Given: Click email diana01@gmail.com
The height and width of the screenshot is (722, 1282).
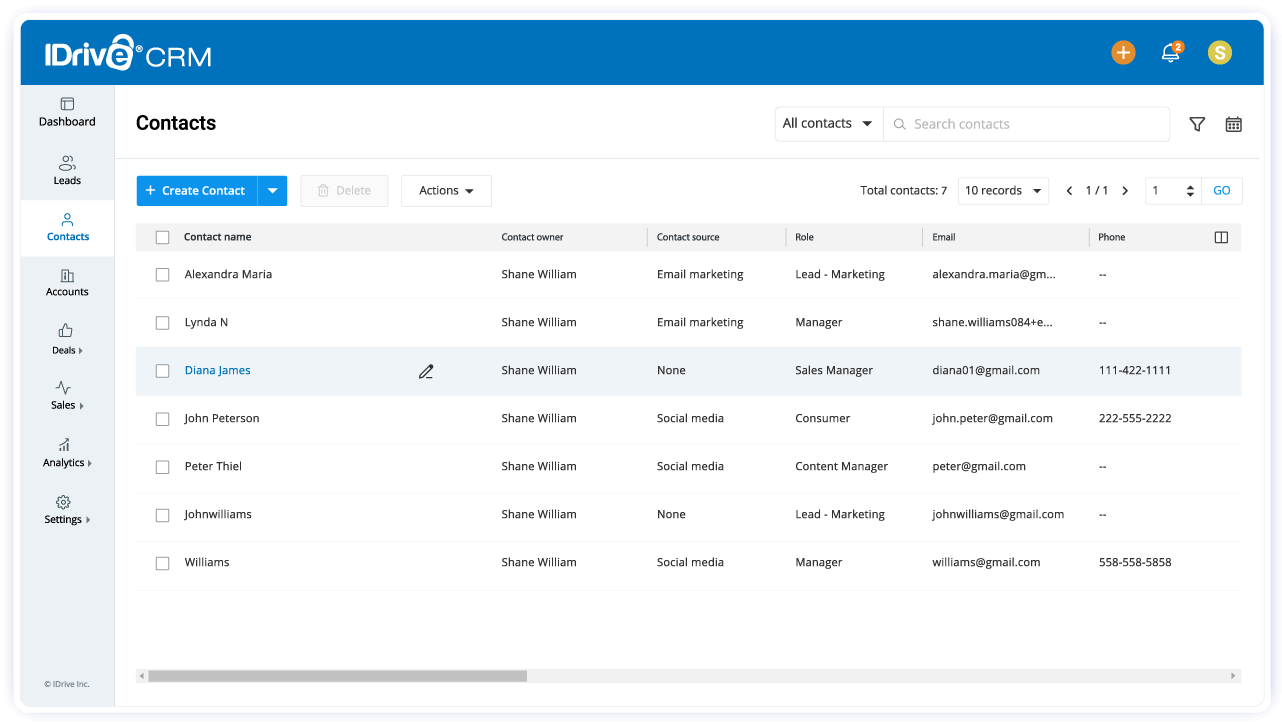Looking at the screenshot, I should click(x=986, y=370).
